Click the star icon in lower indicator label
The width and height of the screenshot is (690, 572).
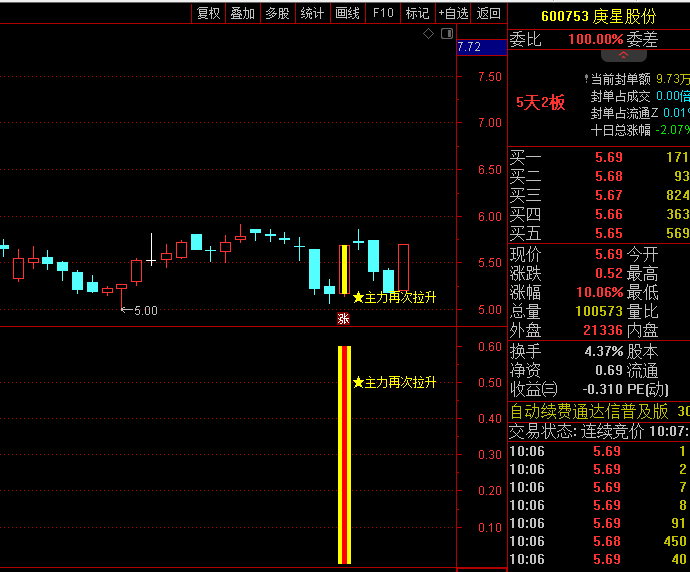358,382
